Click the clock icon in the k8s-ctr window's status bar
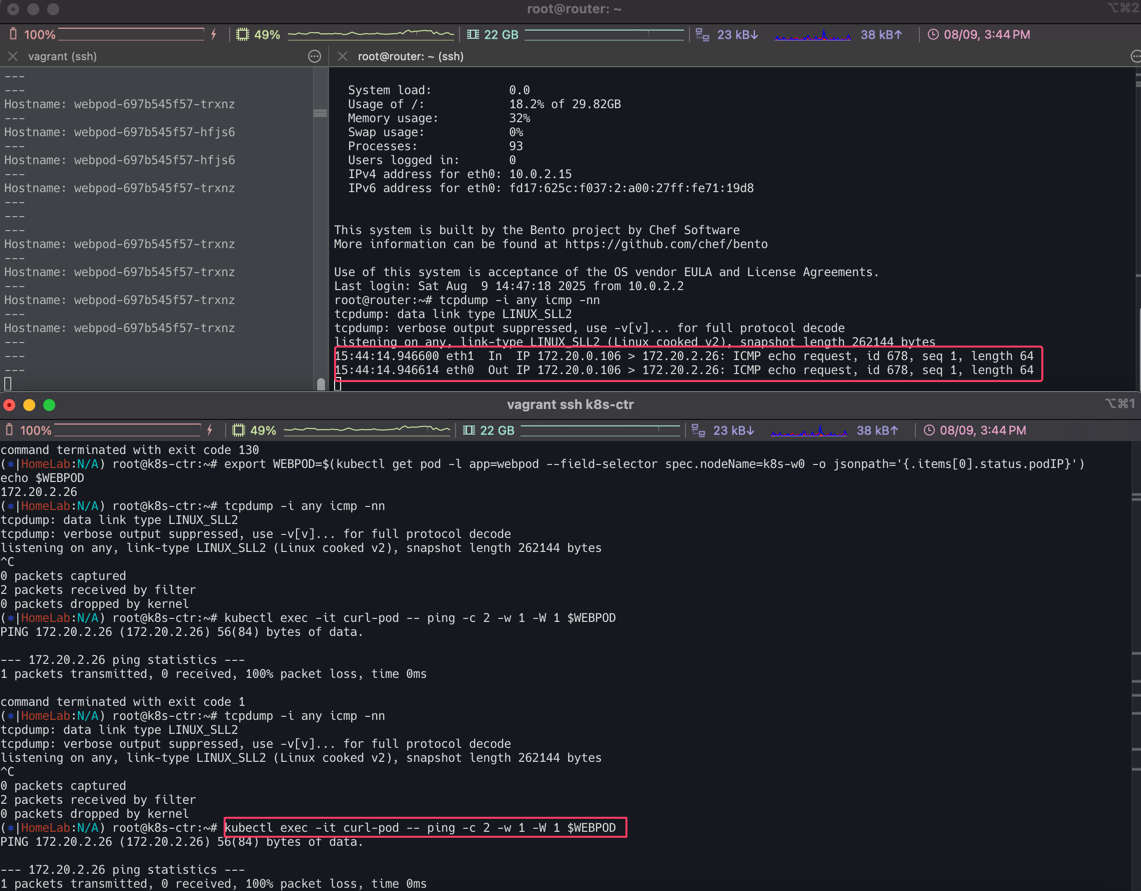Viewport: 1141px width, 891px height. point(929,430)
